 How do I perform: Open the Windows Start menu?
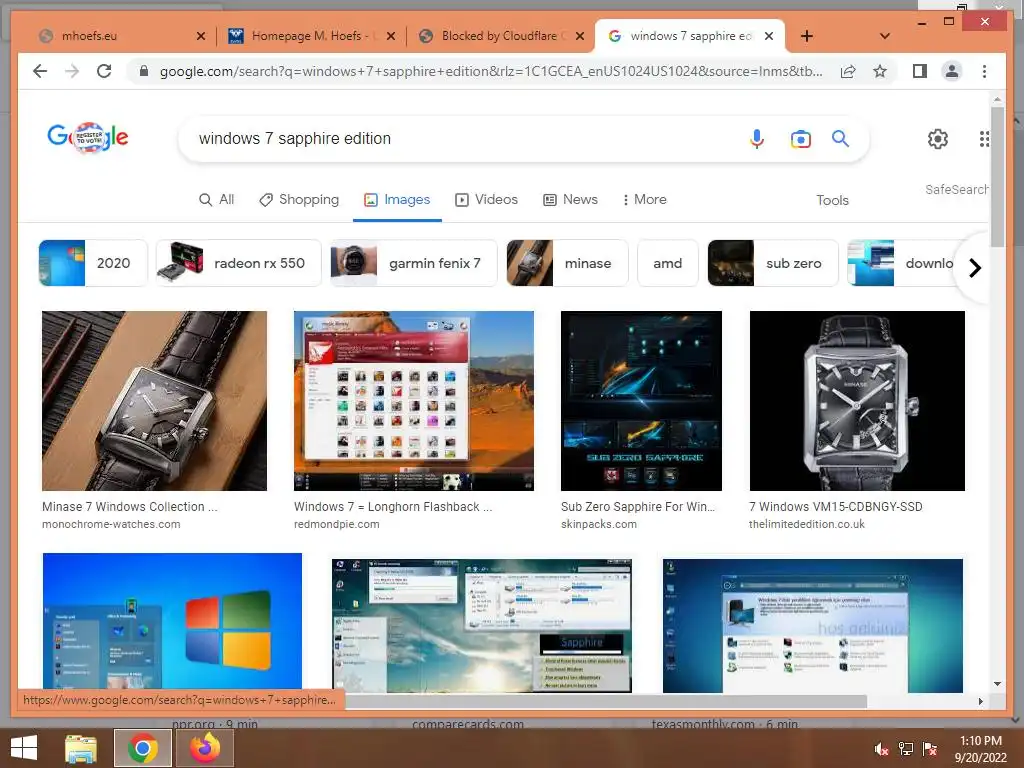point(24,748)
